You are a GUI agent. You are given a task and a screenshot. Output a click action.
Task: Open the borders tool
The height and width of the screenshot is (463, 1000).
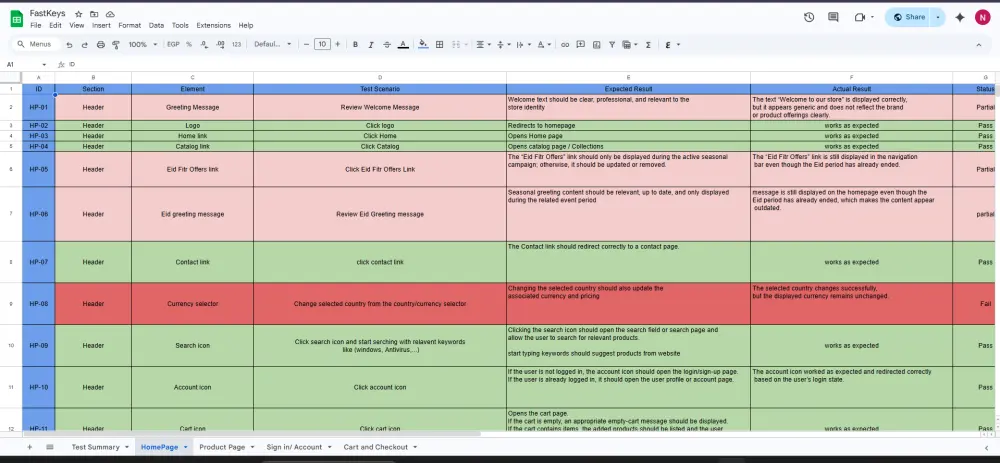(x=439, y=45)
